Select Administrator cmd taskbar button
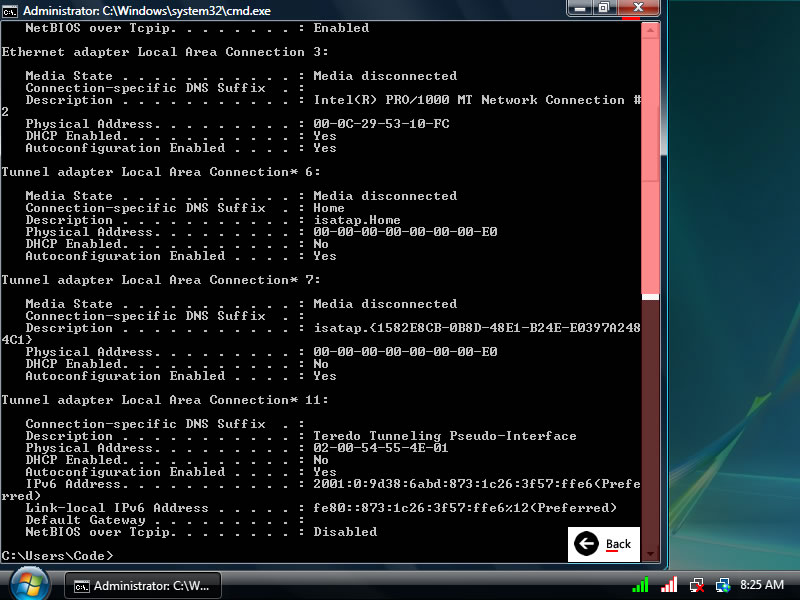Screen dimensions: 800x600 143,586
